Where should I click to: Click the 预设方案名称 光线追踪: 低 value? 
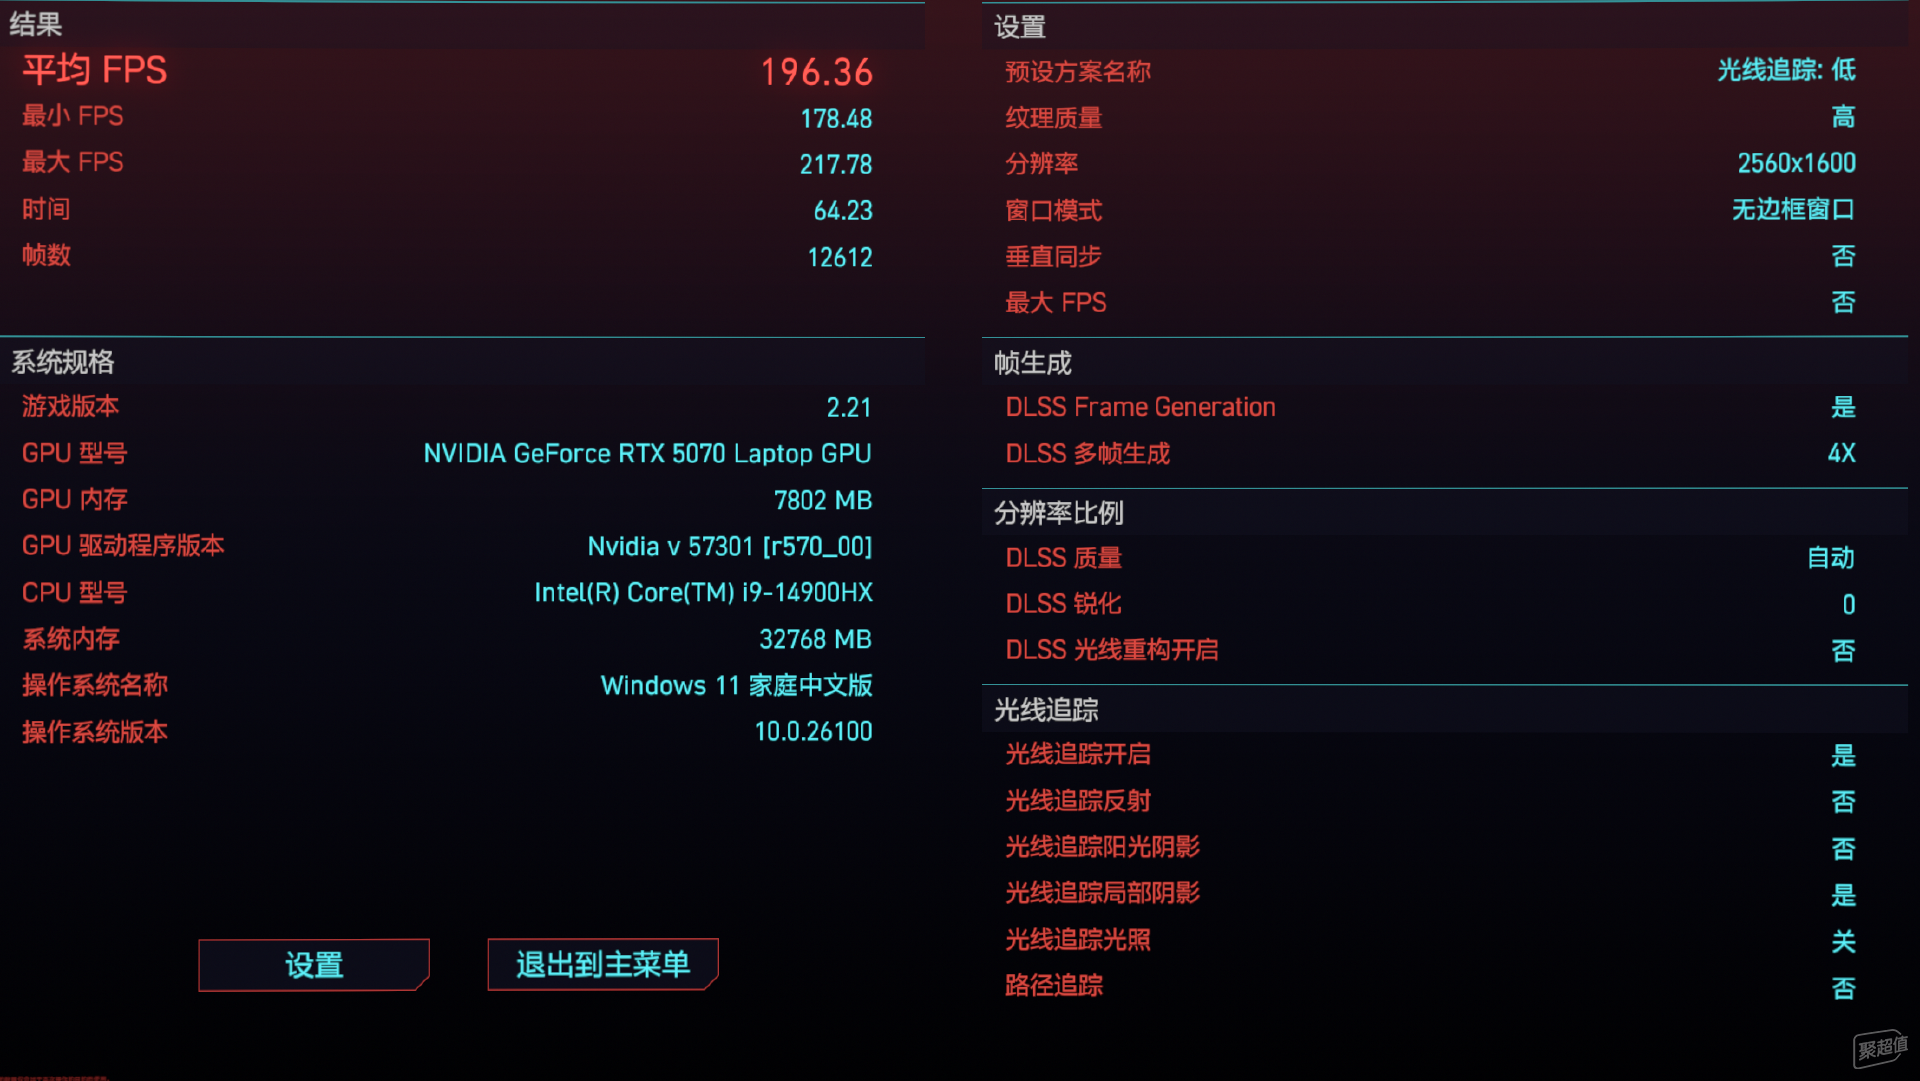click(x=1786, y=70)
